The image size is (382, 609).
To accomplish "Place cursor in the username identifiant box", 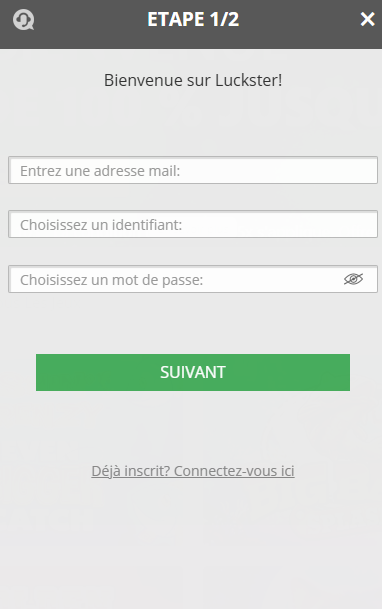I will 193,224.
